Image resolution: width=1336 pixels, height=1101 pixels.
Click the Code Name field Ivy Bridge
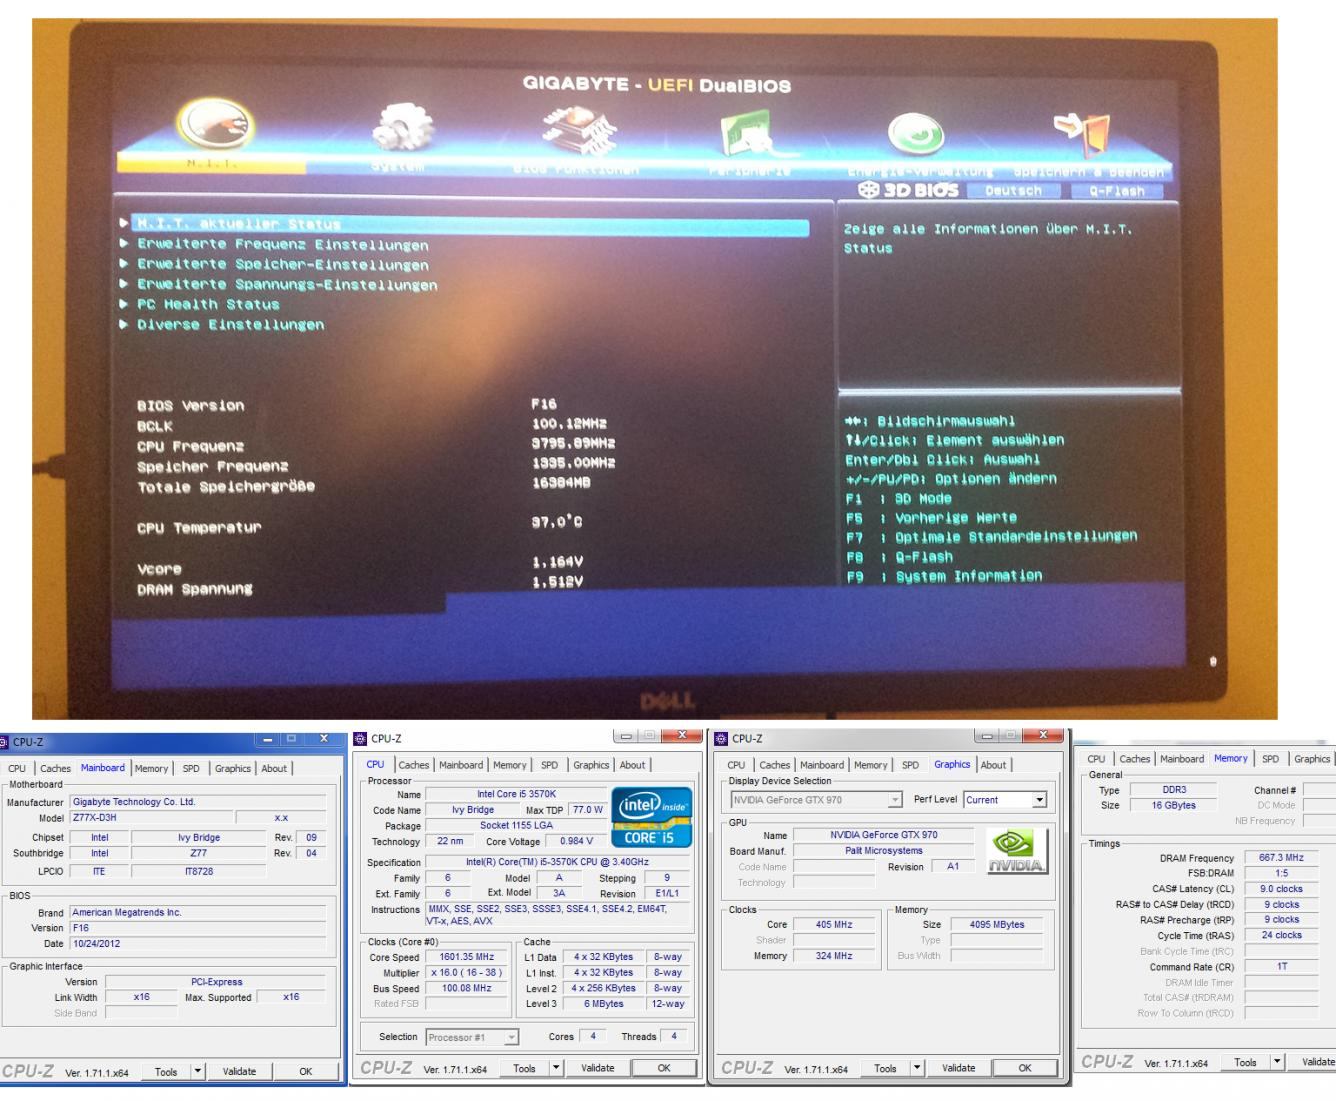coord(474,810)
